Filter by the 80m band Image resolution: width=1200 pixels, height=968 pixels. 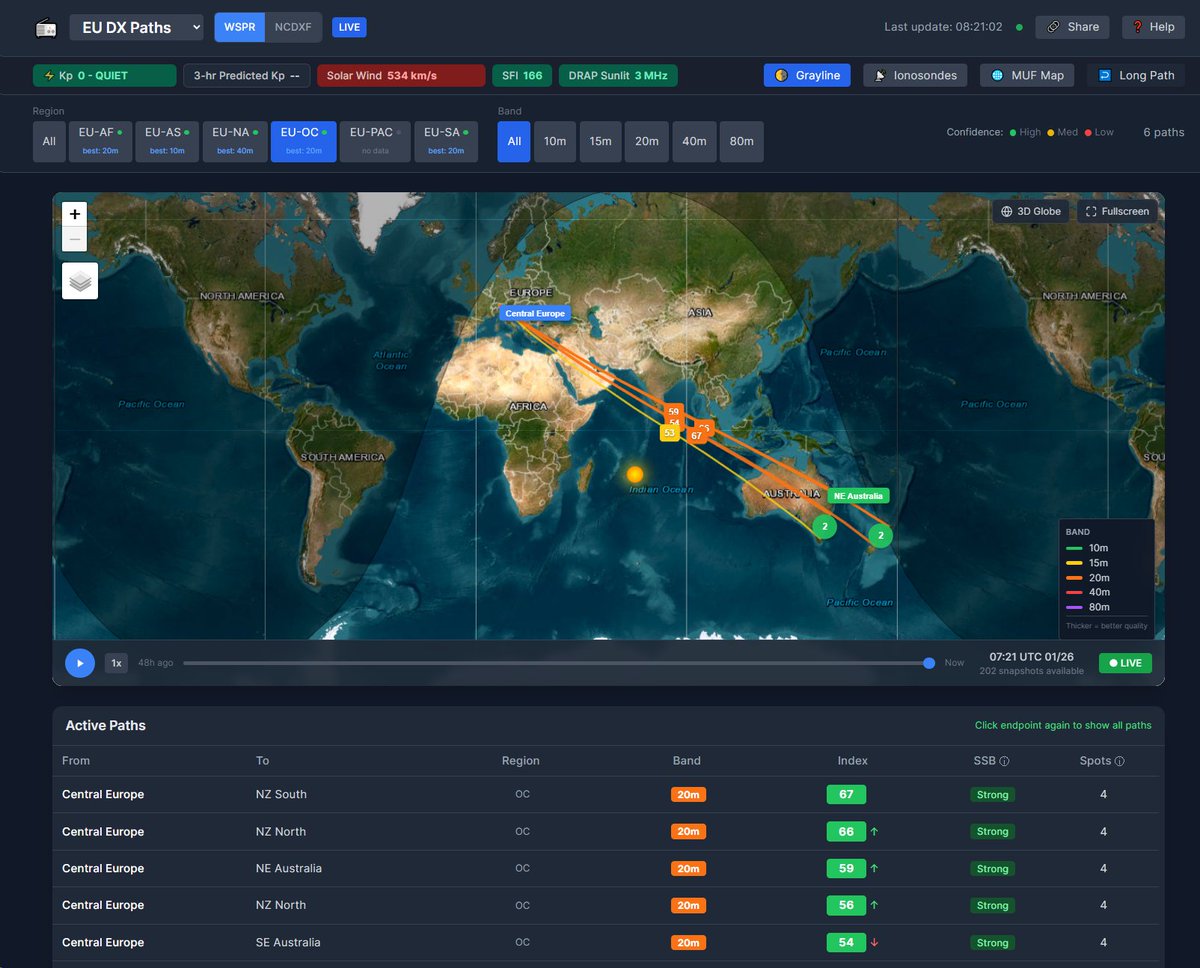[742, 141]
